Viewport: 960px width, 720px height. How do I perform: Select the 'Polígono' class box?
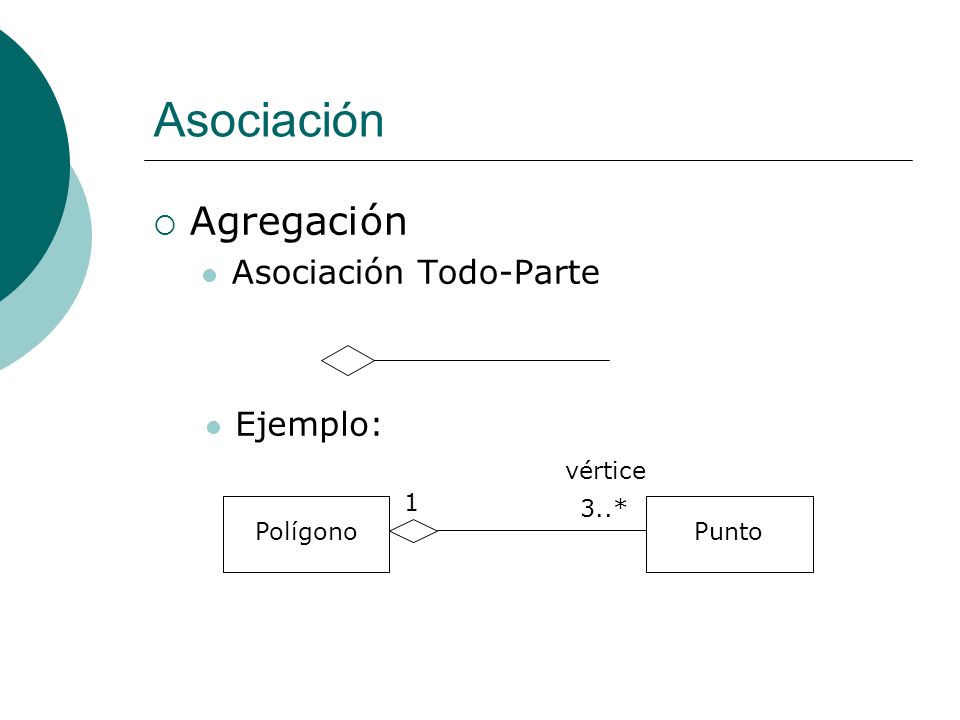click(306, 534)
